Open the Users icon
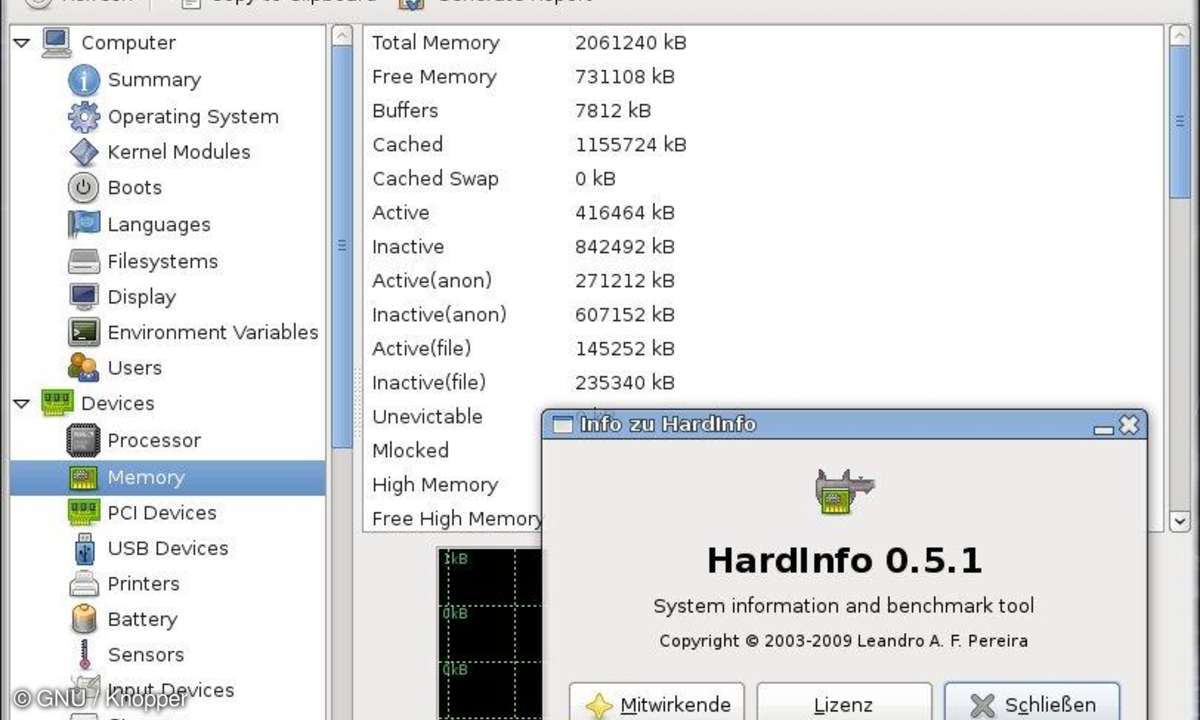The height and width of the screenshot is (720, 1200). point(84,367)
